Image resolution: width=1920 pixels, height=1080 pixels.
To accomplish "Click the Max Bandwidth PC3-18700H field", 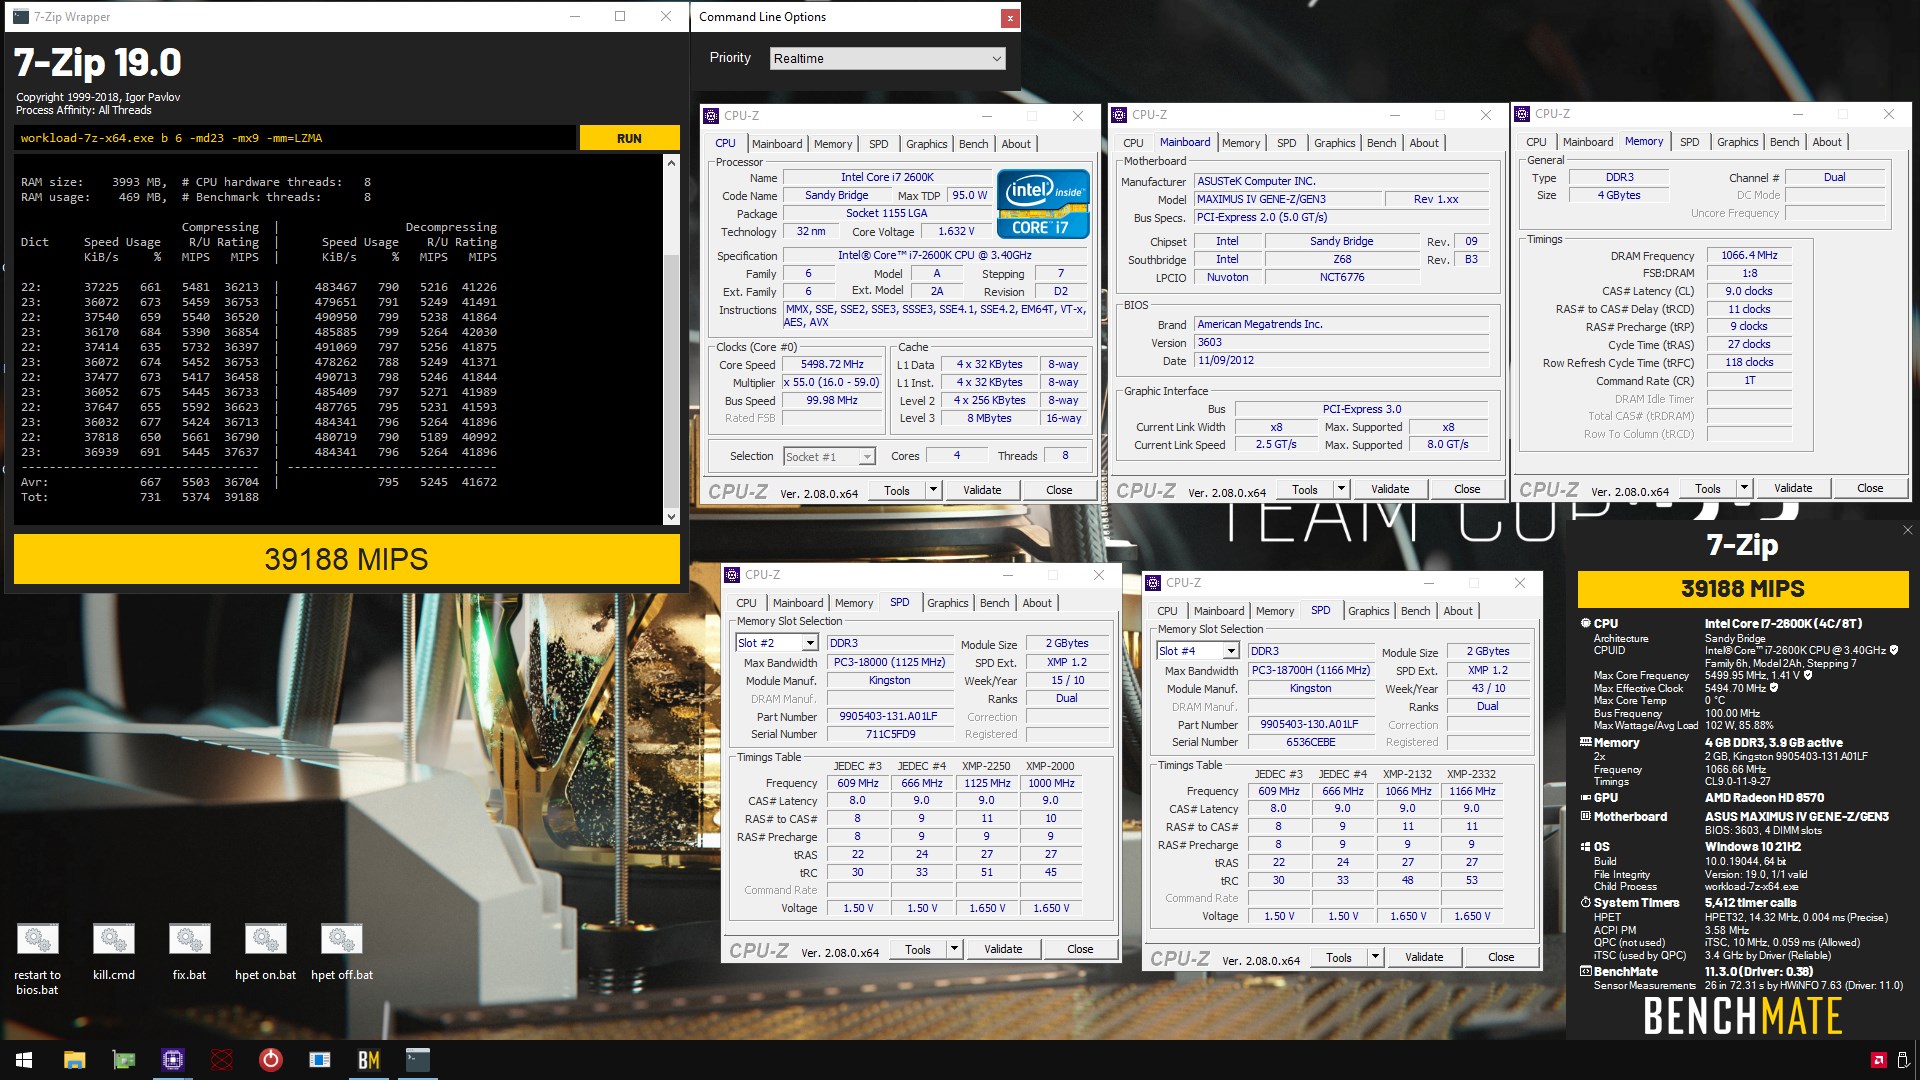I will click(1310, 671).
